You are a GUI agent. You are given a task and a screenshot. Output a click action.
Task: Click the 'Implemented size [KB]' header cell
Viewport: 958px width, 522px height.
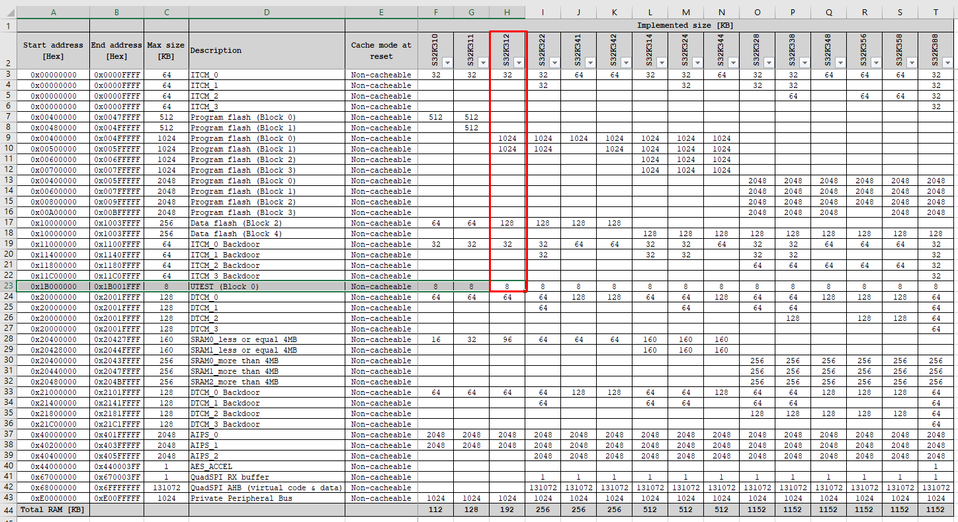pyautogui.click(x=686, y=26)
